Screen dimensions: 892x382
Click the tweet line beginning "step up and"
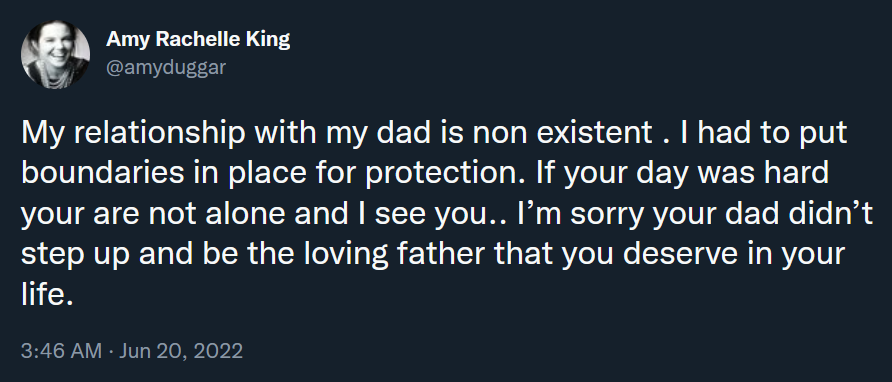[x=433, y=254]
